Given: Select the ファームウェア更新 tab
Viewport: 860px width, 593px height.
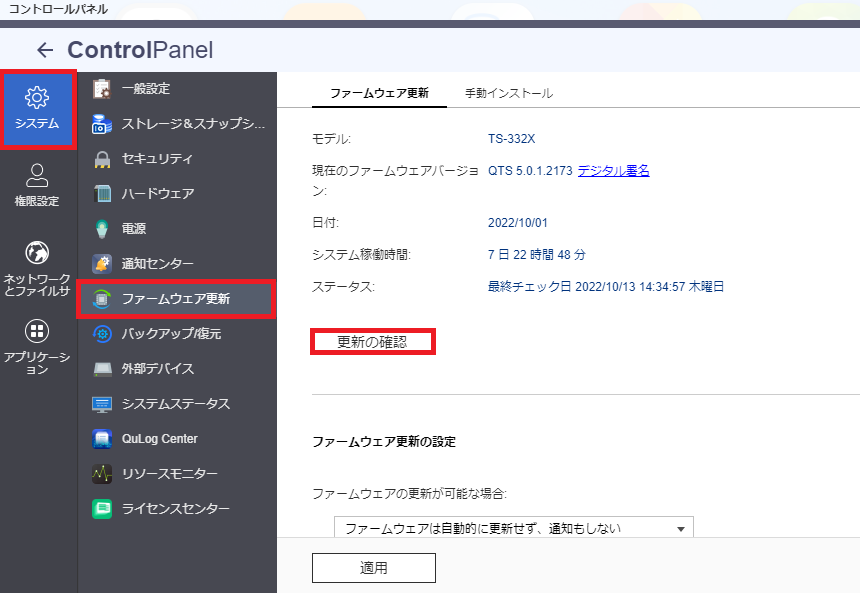Looking at the screenshot, I should pyautogui.click(x=379, y=93).
